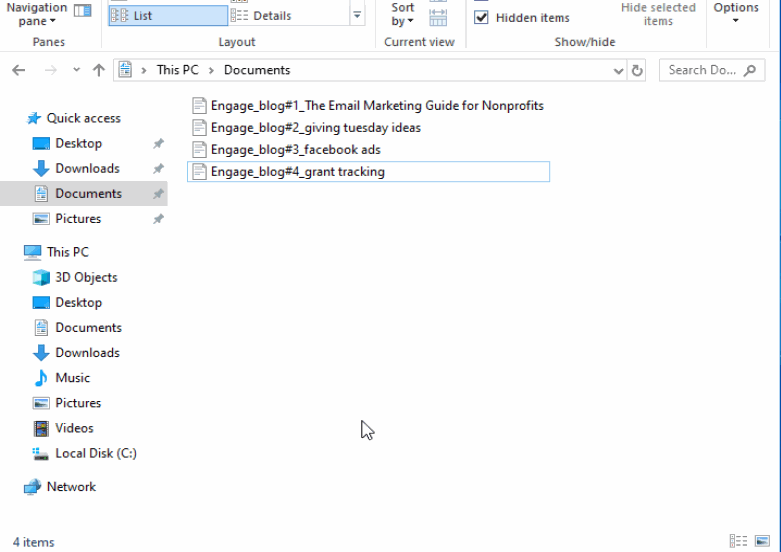Switch to the Details layout

[262, 16]
